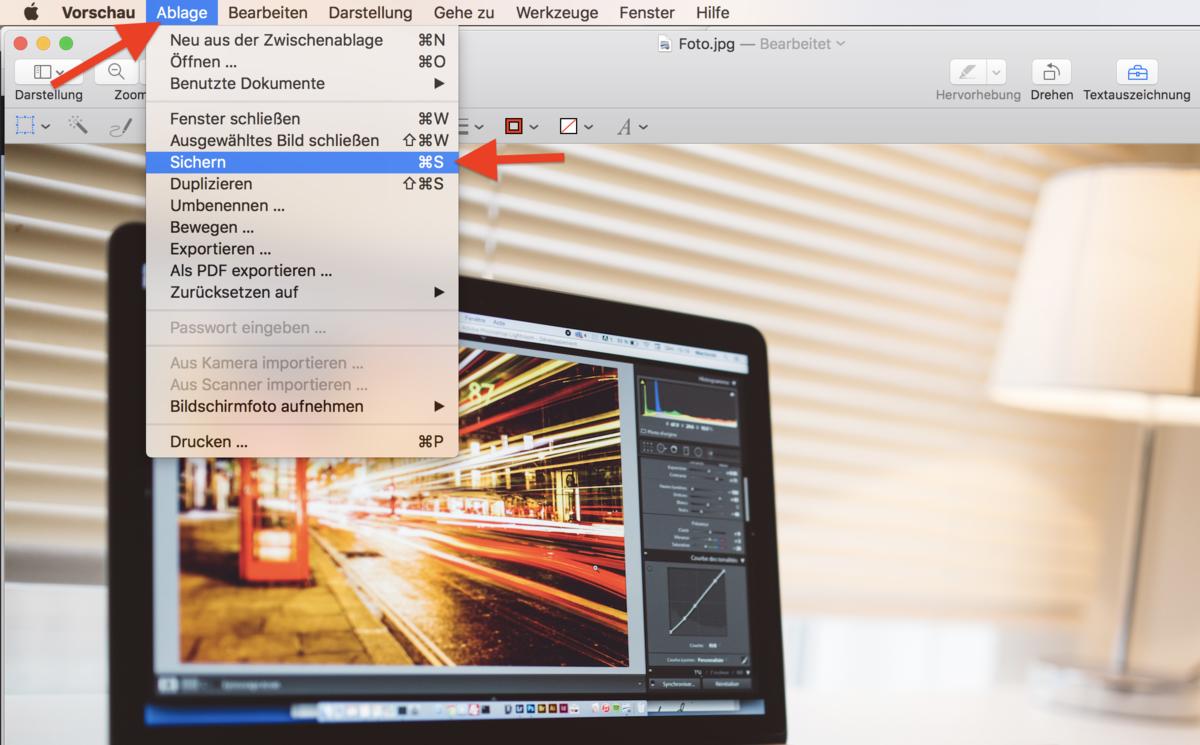Image resolution: width=1200 pixels, height=745 pixels.
Task: Click the green full-screen window button
Action: tap(66, 43)
